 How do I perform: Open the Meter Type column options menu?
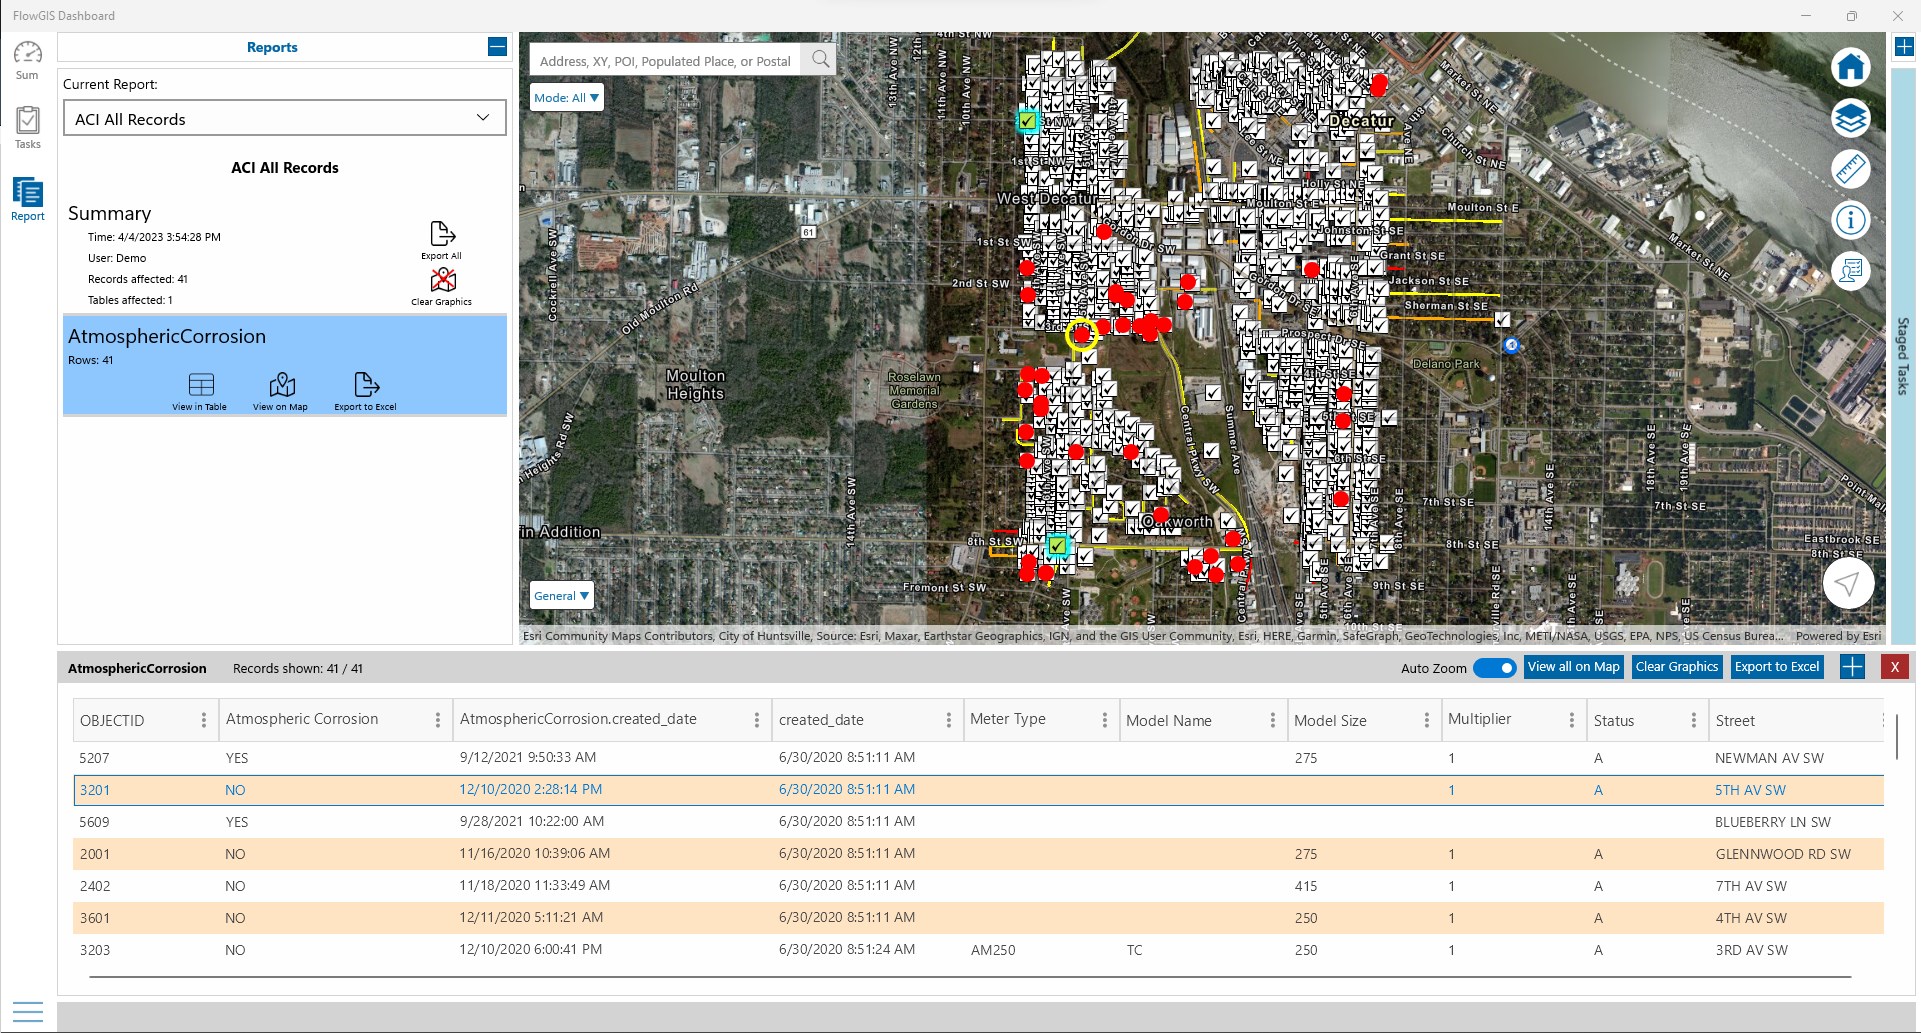click(1104, 720)
